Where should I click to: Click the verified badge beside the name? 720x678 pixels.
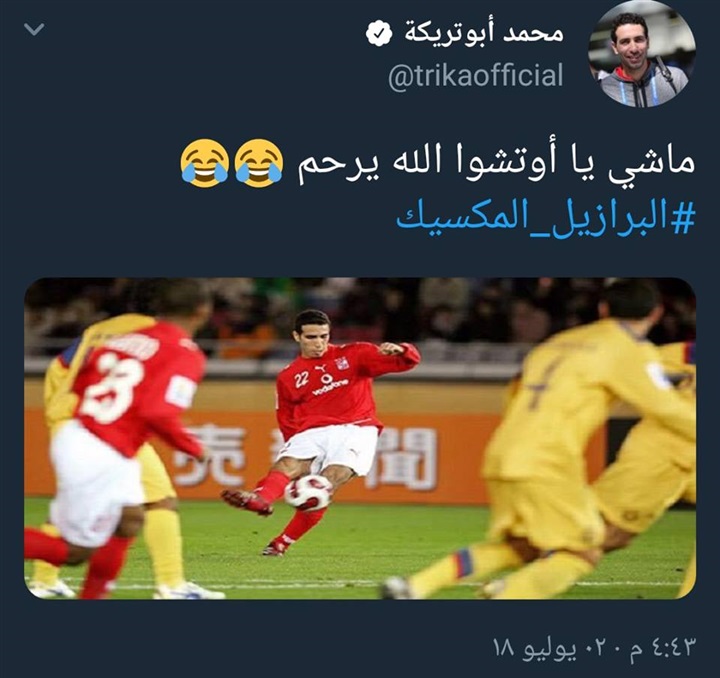(379, 34)
